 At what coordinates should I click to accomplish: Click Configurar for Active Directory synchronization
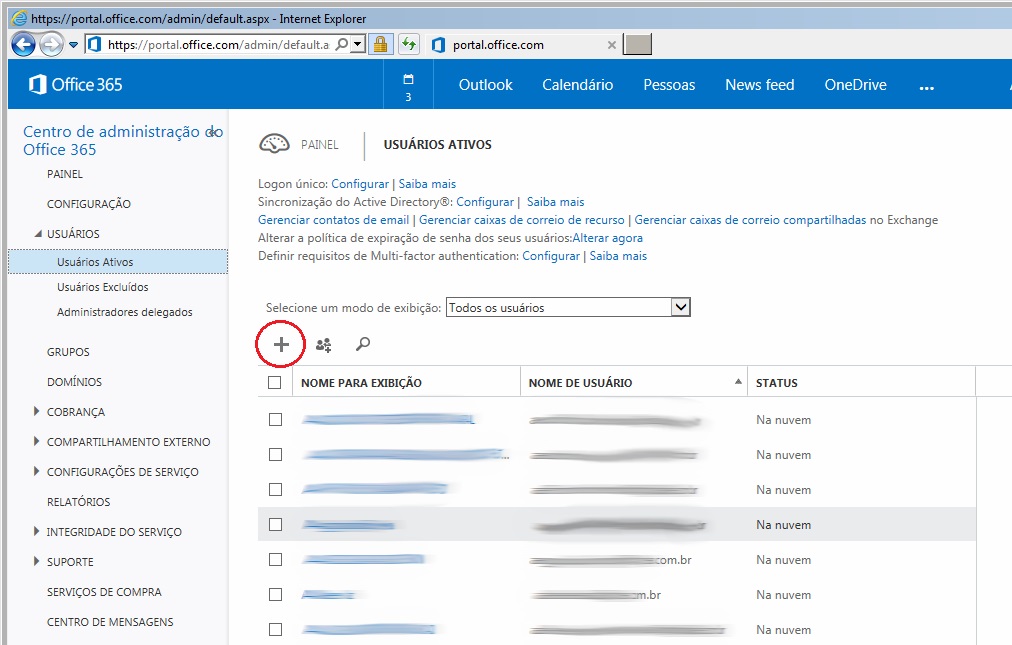coord(485,202)
